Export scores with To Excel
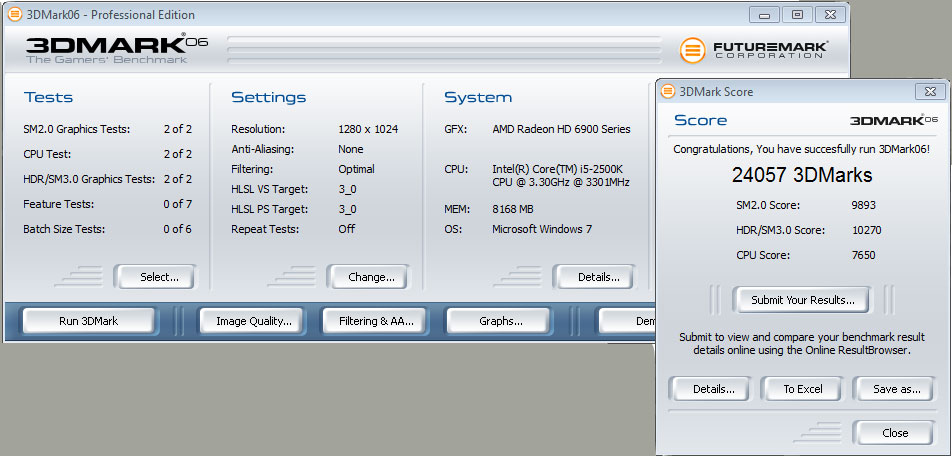 coord(803,389)
